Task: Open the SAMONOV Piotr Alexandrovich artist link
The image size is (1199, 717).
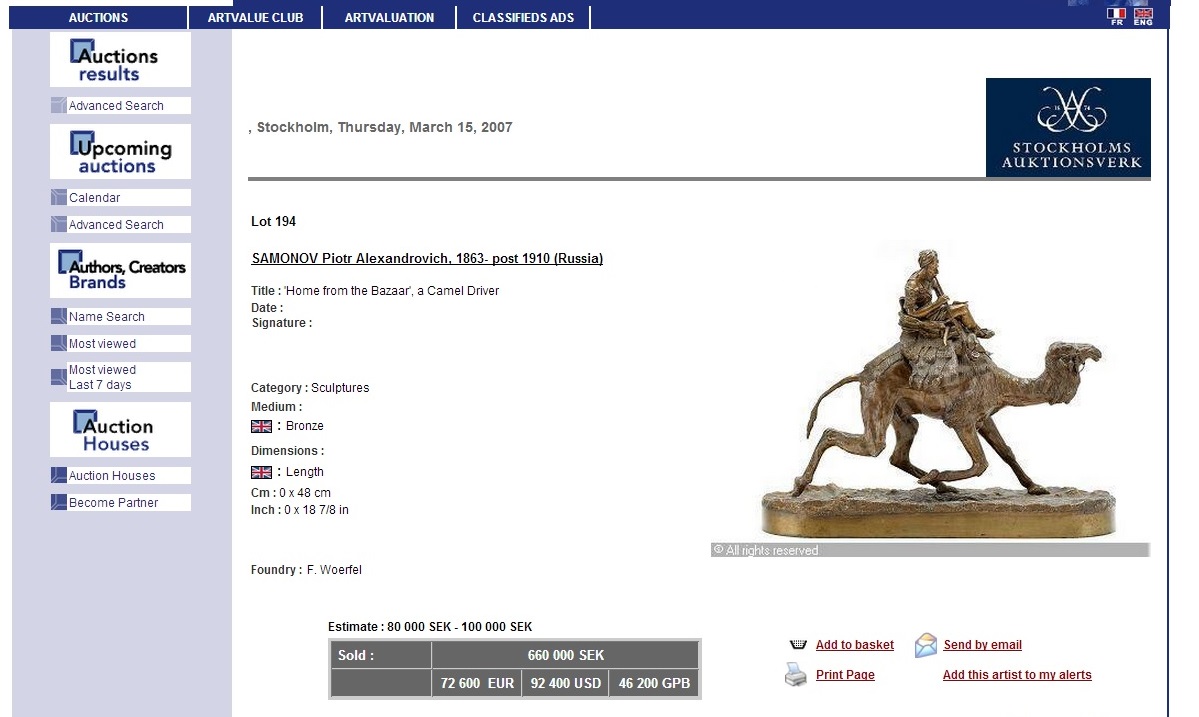Action: click(x=427, y=258)
